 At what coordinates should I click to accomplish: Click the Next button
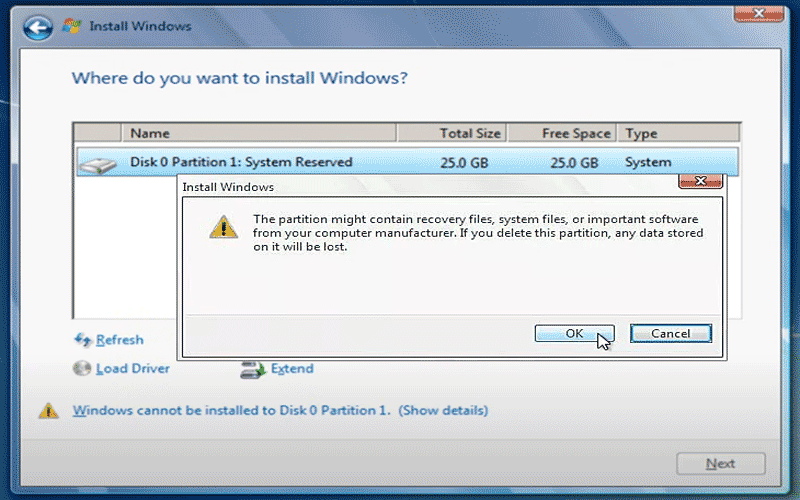(720, 463)
